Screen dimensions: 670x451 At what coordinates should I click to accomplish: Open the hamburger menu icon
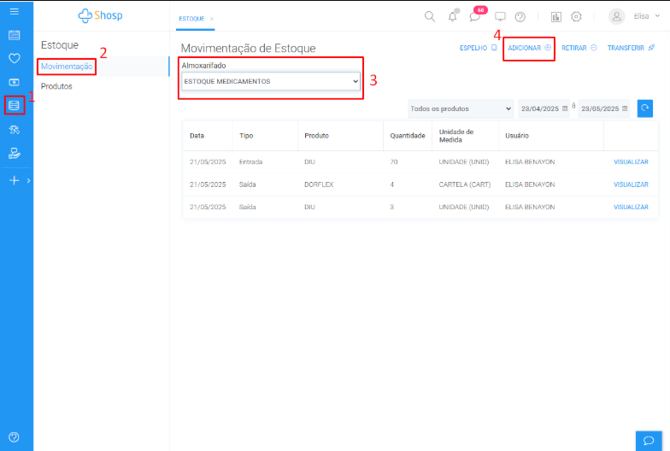pyautogui.click(x=14, y=12)
